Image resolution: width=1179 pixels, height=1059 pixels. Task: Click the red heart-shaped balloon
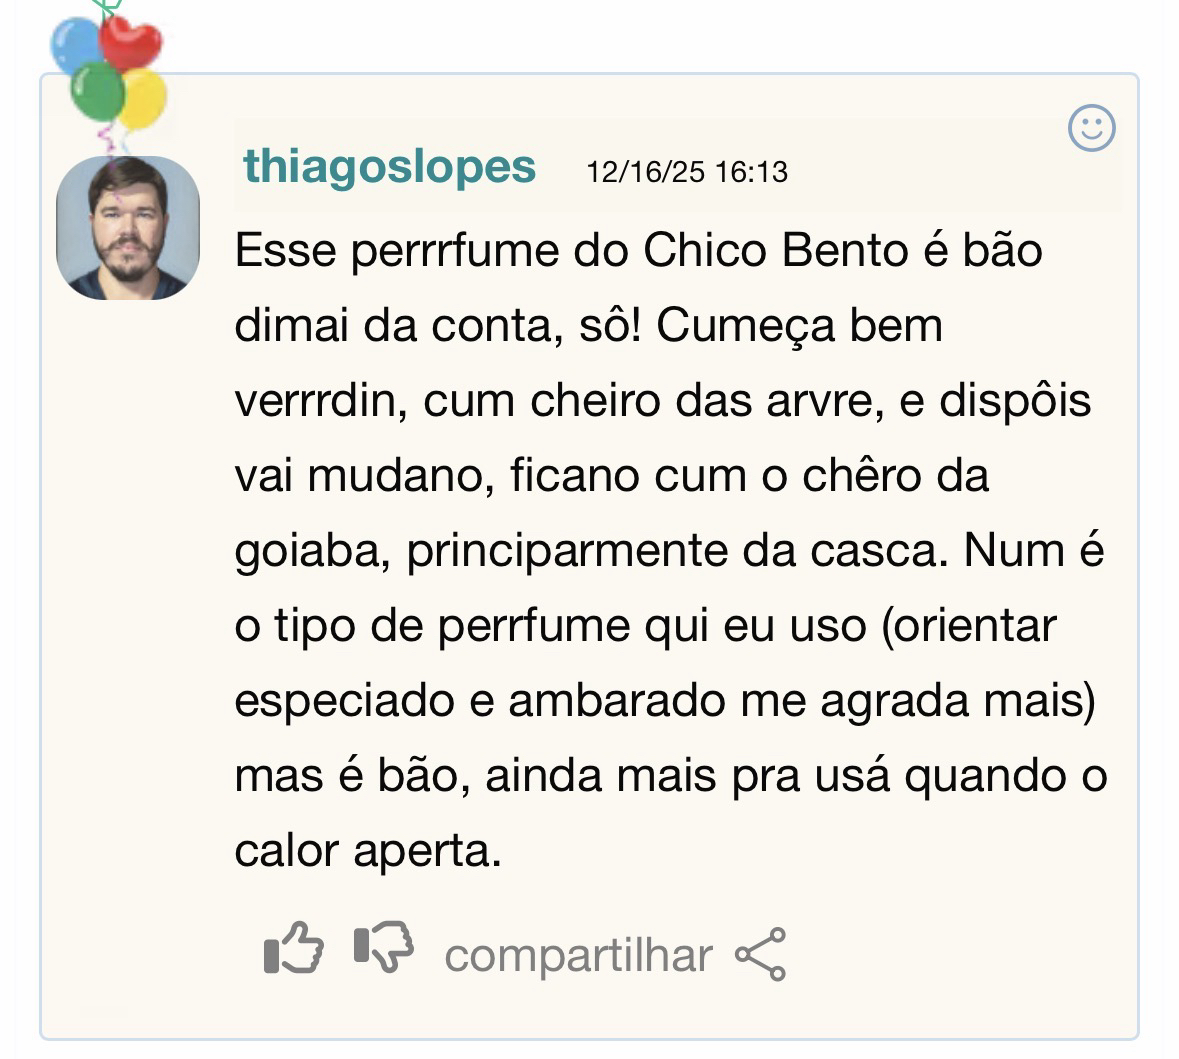pyautogui.click(x=132, y=42)
